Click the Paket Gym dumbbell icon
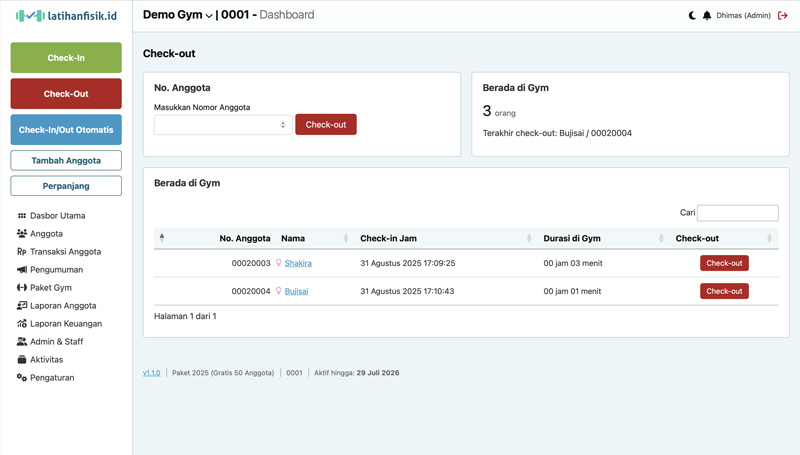The height and width of the screenshot is (455, 800). click(22, 288)
